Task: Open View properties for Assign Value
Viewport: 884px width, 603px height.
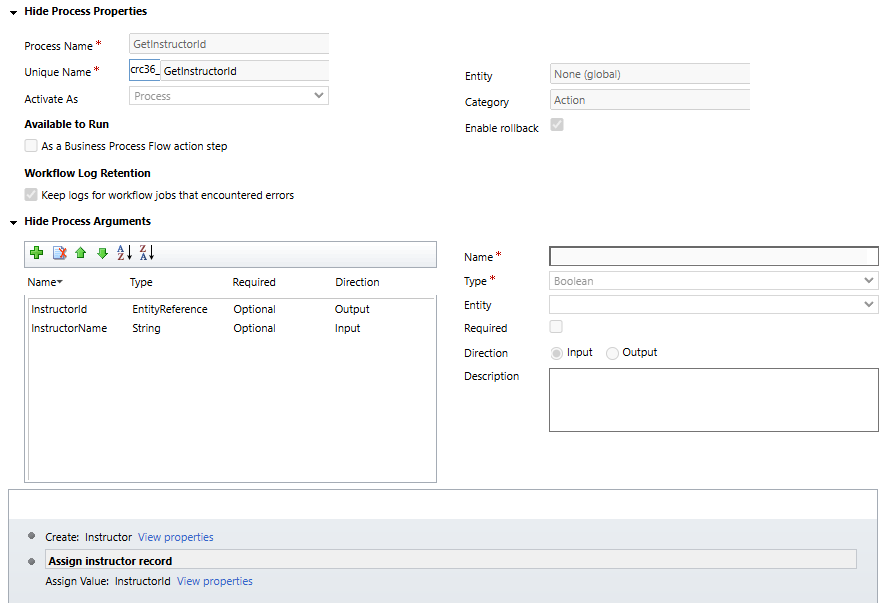Action: (x=214, y=581)
